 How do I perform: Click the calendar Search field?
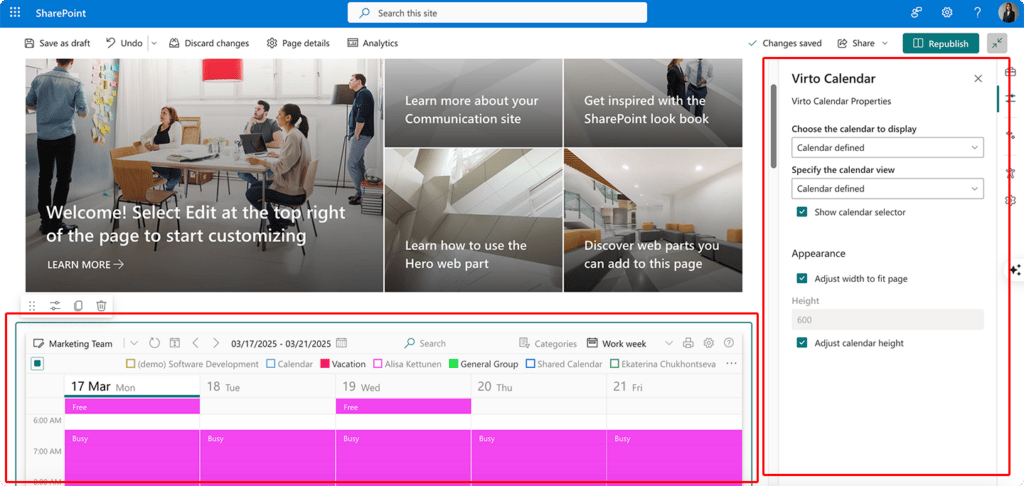[x=425, y=343]
